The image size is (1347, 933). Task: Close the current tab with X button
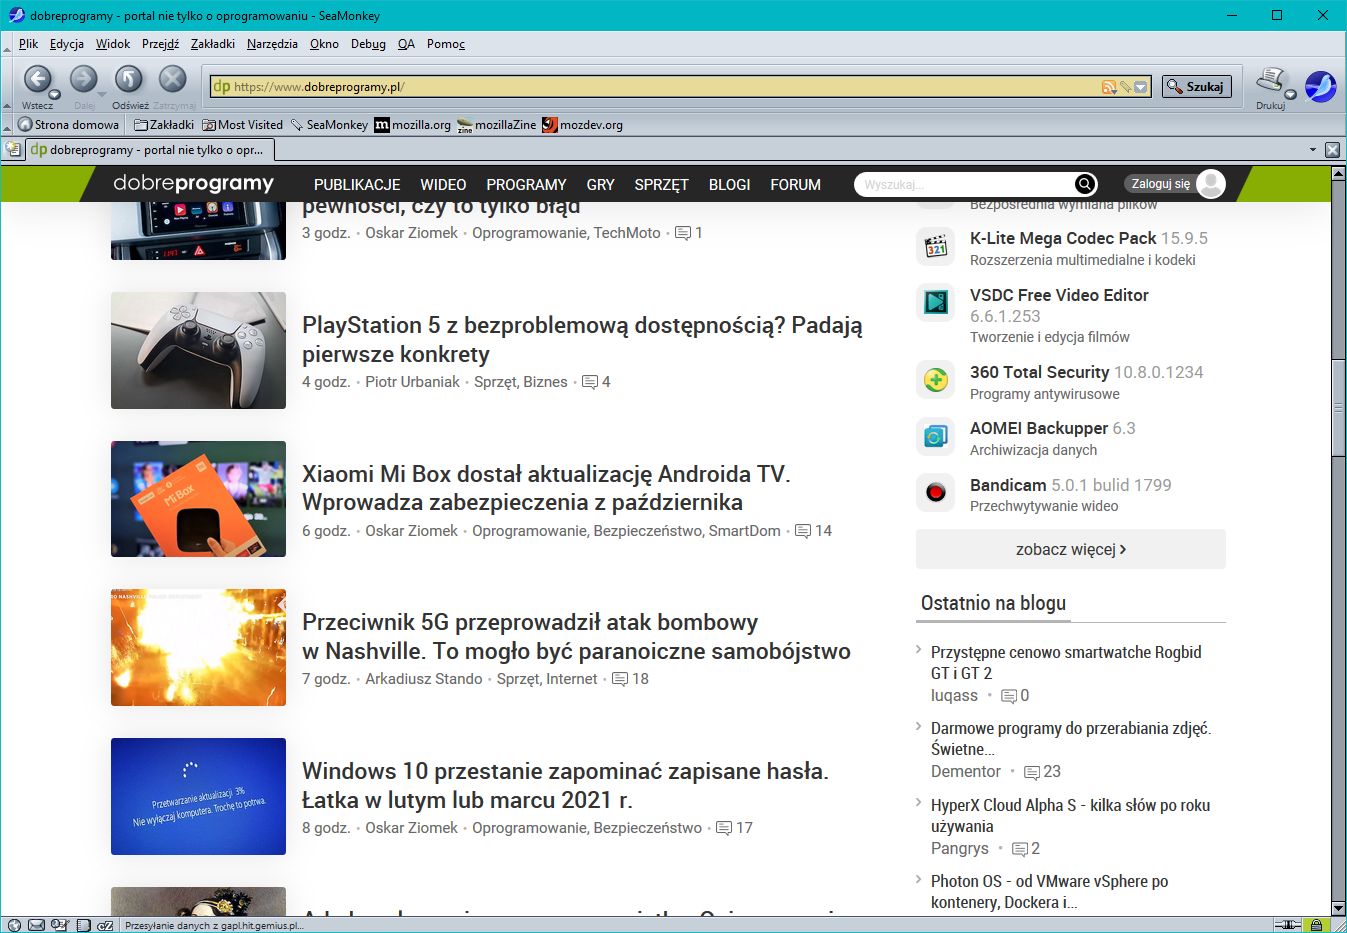(x=1332, y=149)
